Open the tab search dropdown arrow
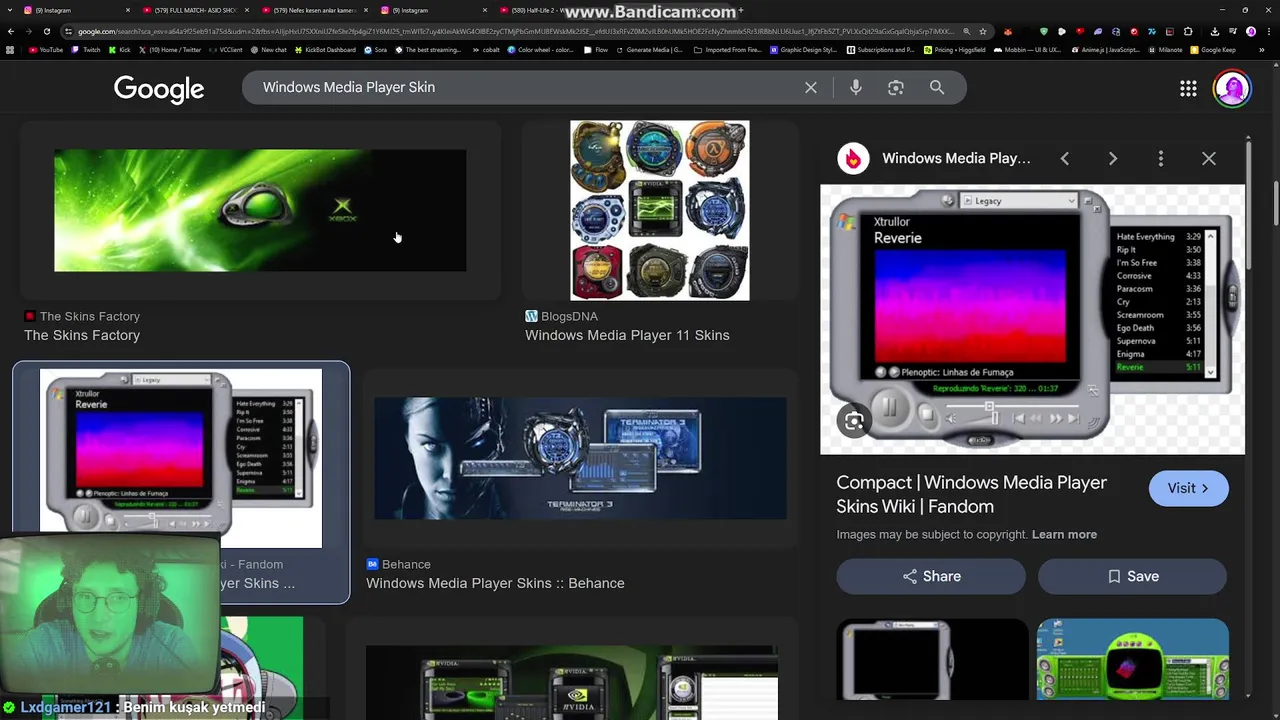 tap(10, 10)
